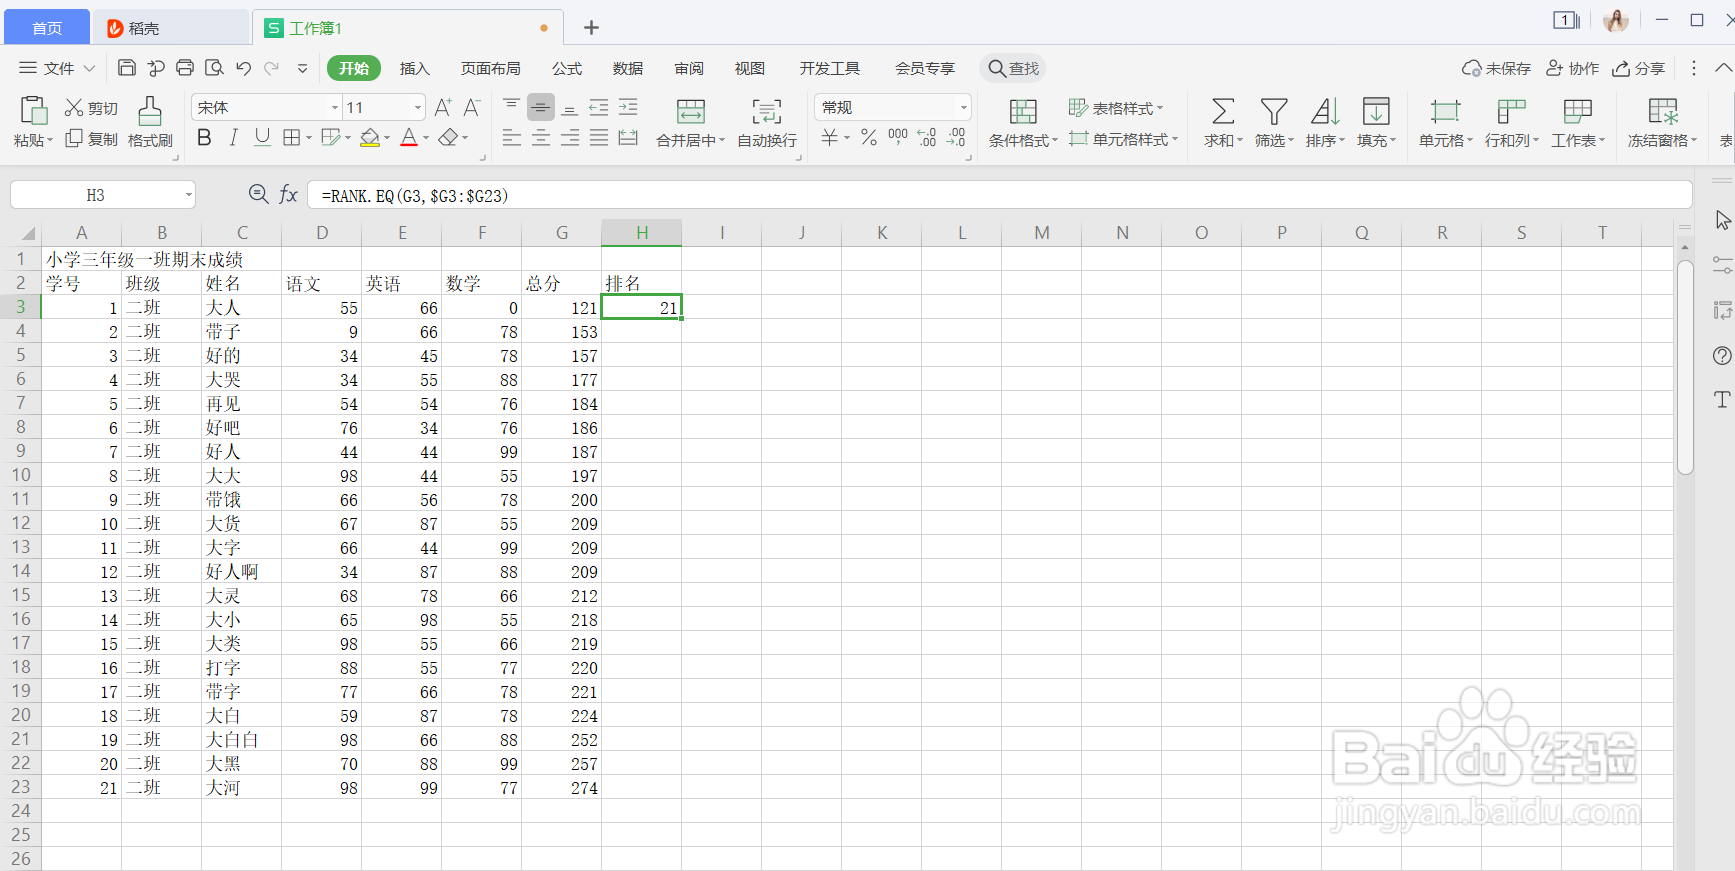Select column G header

coord(561,233)
